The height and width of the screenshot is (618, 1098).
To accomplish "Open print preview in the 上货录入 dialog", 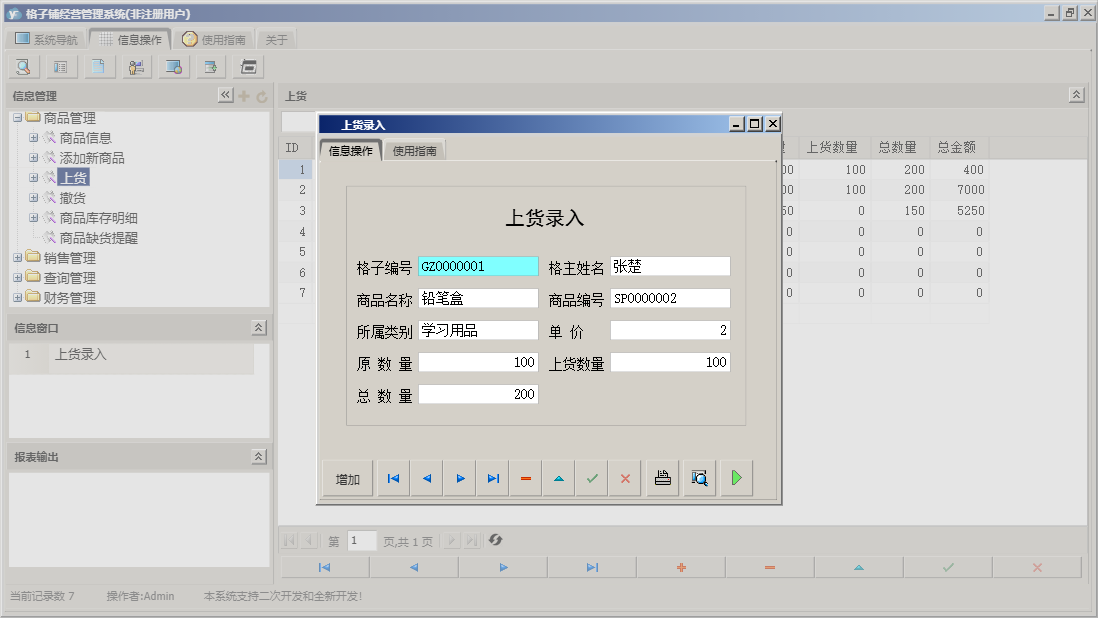I will (x=699, y=477).
